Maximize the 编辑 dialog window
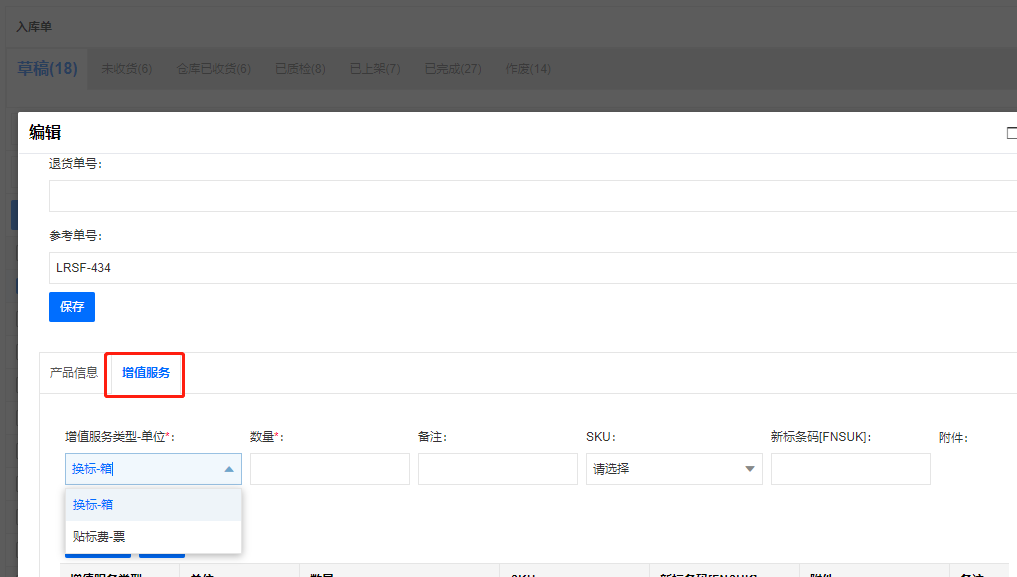The height and width of the screenshot is (577, 1017). coord(1012,133)
